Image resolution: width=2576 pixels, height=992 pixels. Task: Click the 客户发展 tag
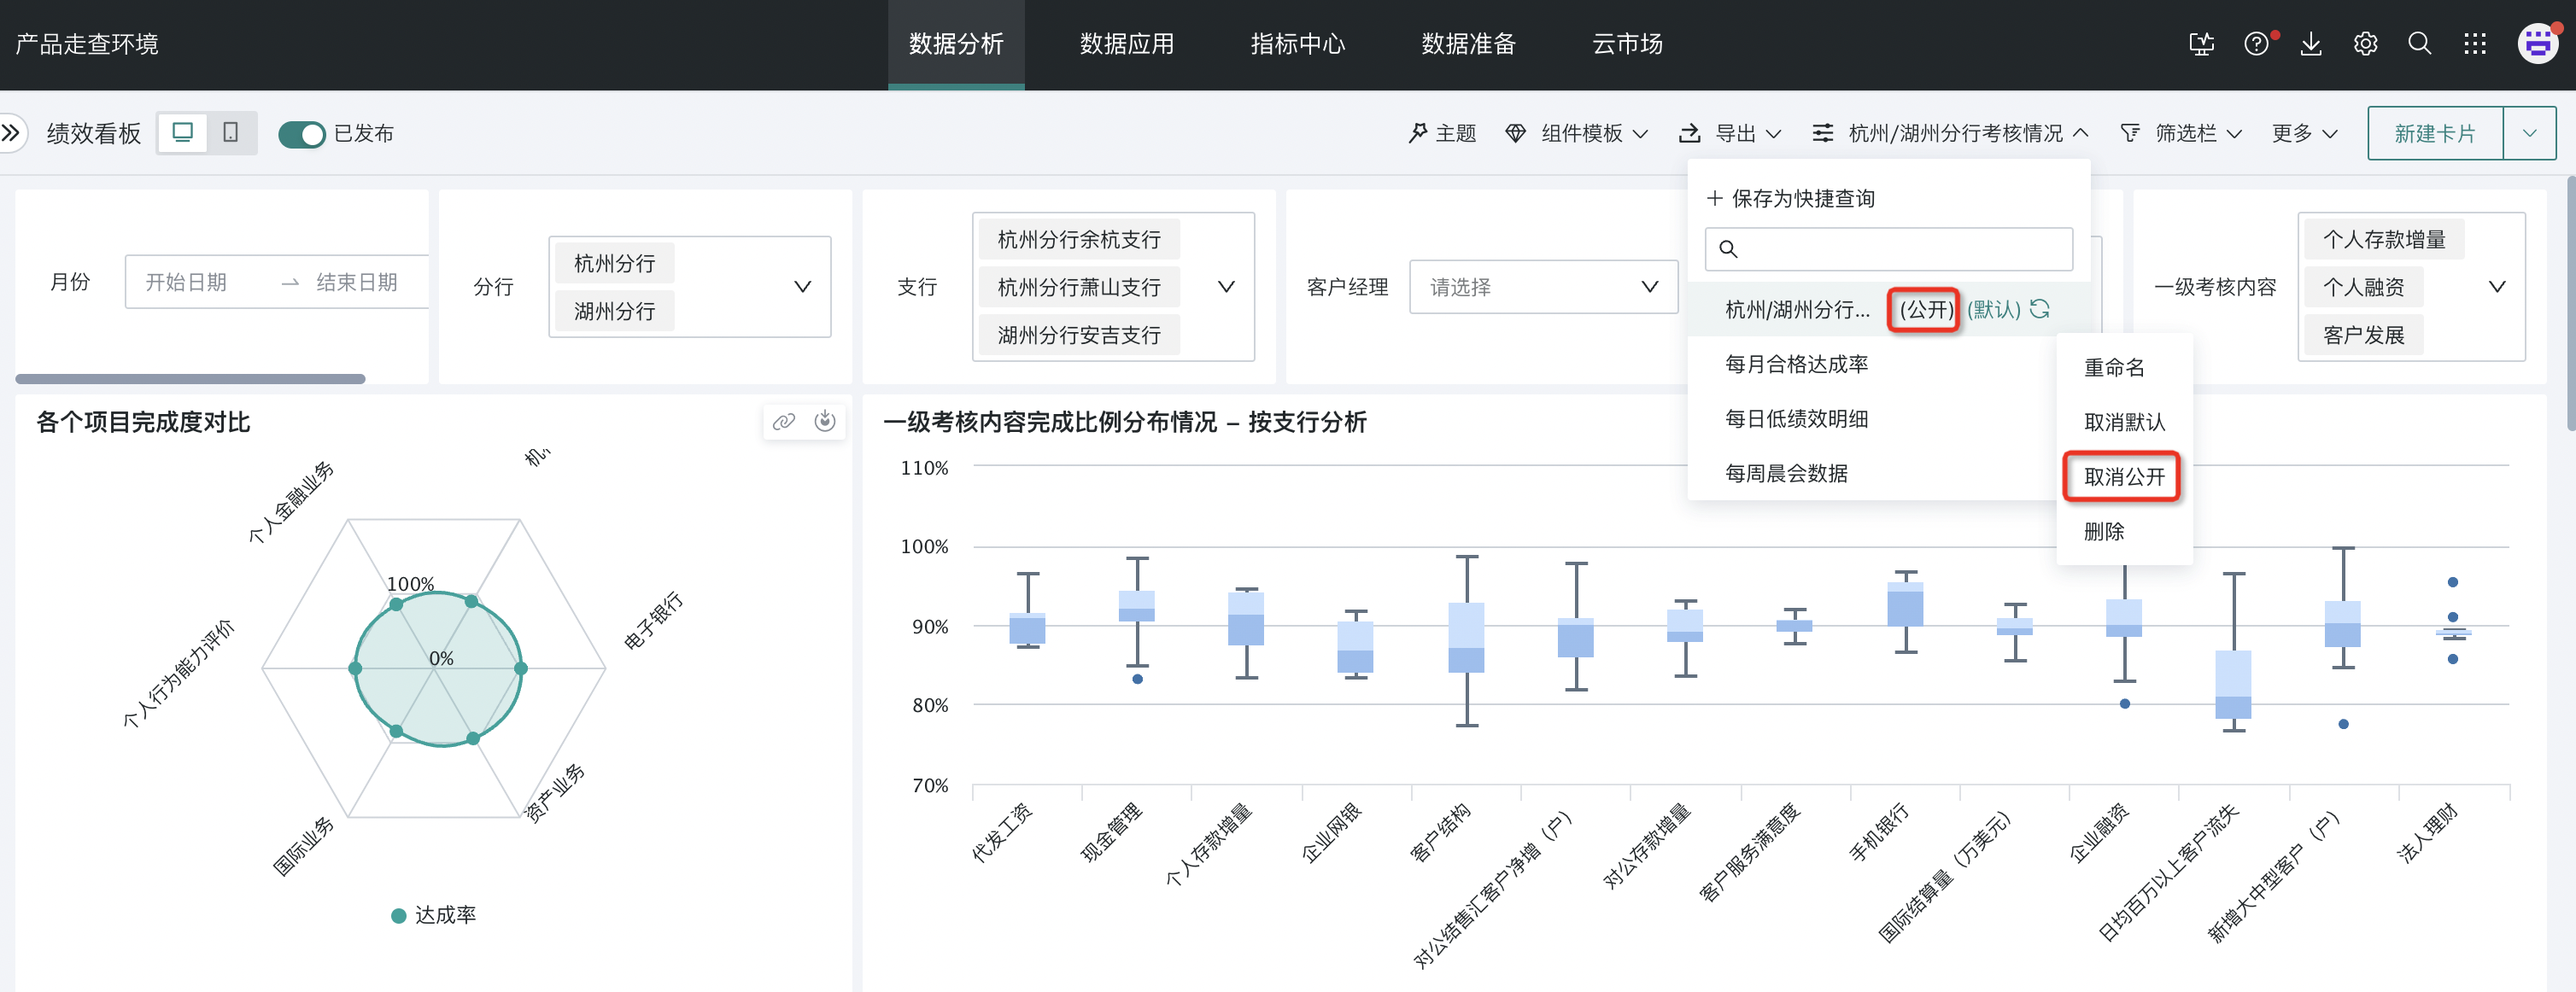point(2364,335)
